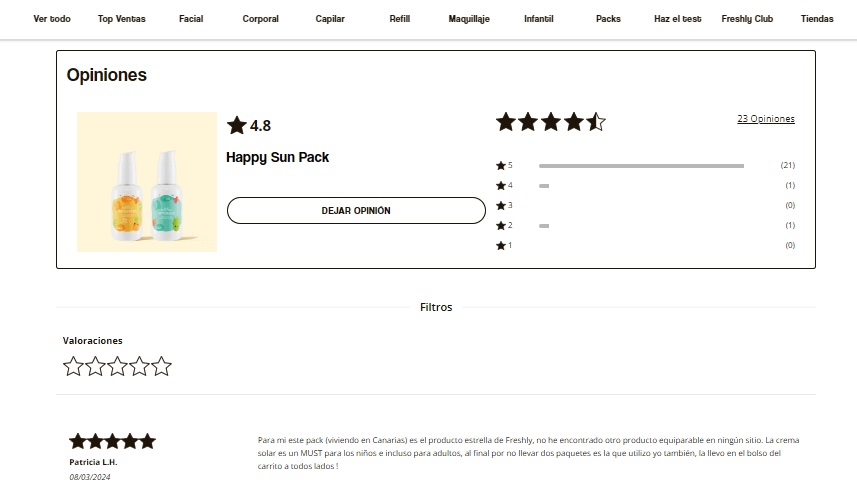857x492 pixels.
Task: Click the 5-star rating progress bar
Action: click(x=641, y=166)
